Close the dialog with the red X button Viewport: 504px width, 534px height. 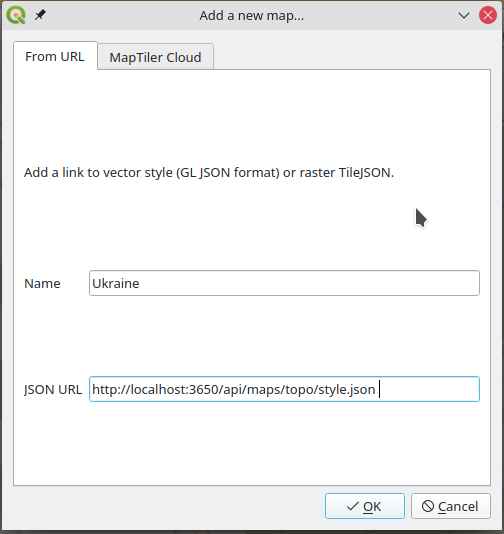tap(488, 15)
